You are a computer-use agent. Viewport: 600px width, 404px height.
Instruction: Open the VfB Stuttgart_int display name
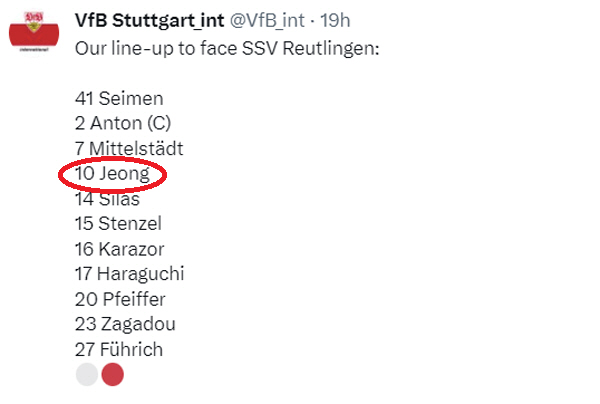[149, 20]
